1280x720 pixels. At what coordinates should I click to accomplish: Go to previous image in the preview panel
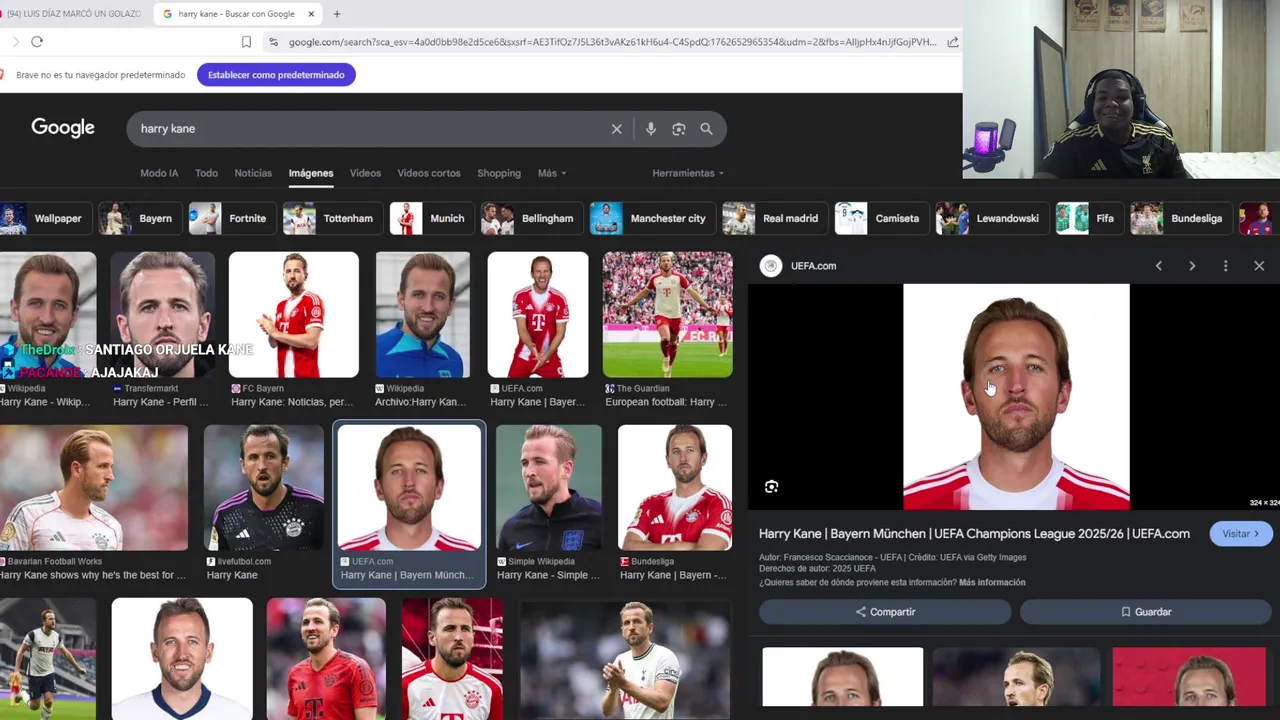[1158, 266]
